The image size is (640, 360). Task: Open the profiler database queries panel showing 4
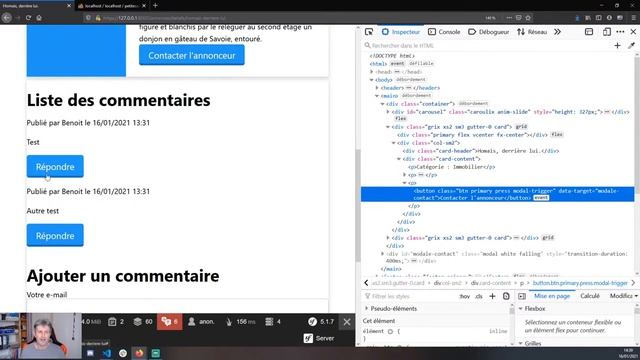(273, 322)
